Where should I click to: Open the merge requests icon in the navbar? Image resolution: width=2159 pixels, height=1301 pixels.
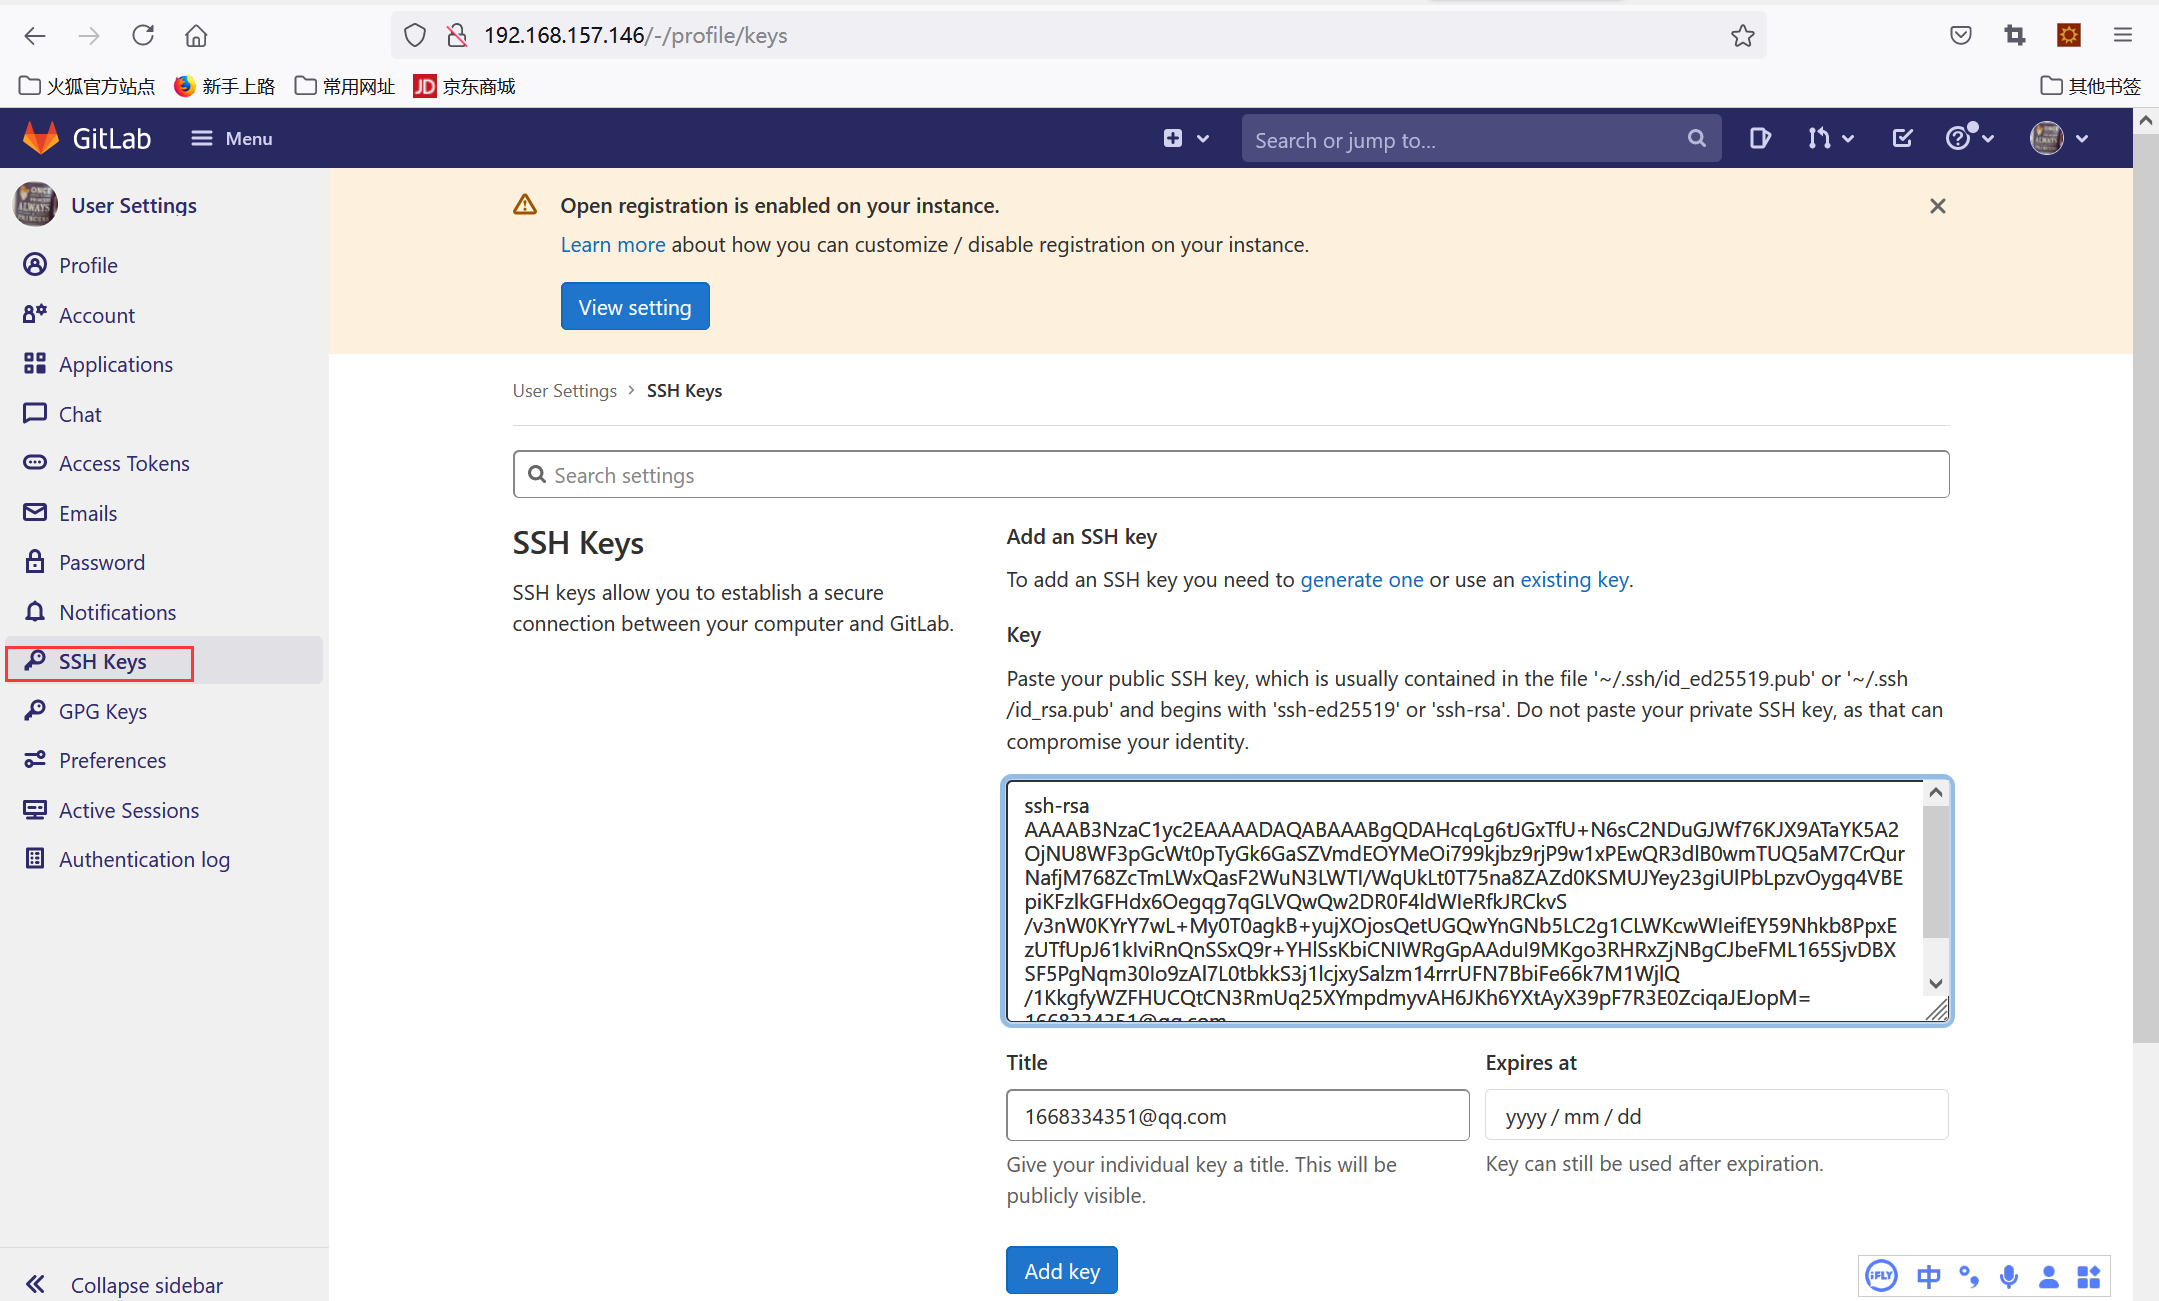pyautogui.click(x=1822, y=138)
